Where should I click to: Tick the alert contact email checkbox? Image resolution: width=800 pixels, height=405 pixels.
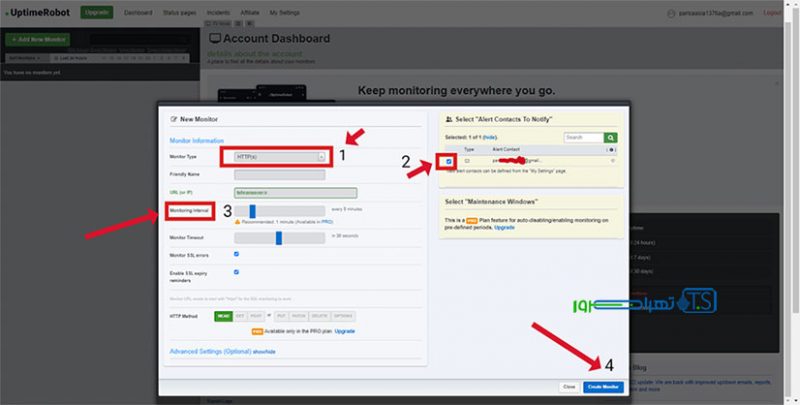pyautogui.click(x=449, y=160)
